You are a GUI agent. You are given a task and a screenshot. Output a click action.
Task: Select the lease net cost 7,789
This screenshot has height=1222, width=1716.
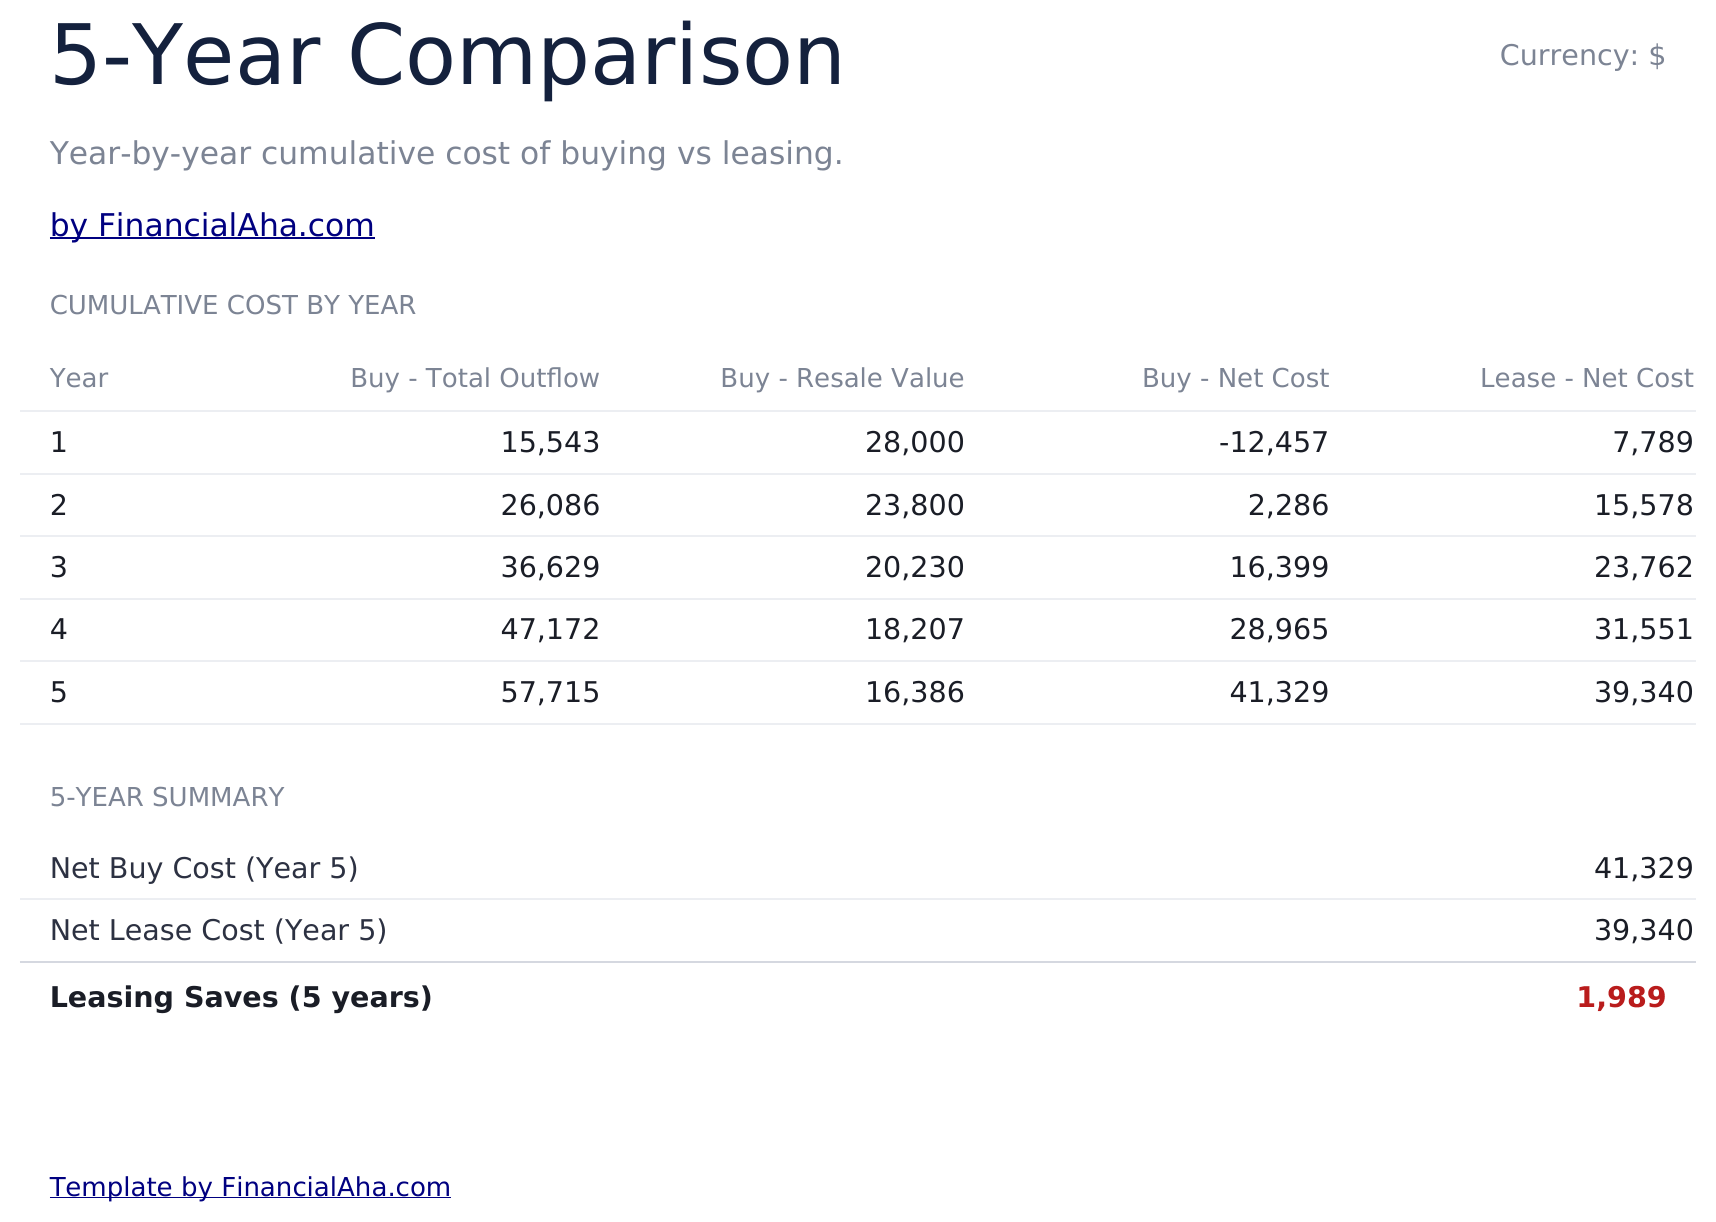[x=1654, y=443]
